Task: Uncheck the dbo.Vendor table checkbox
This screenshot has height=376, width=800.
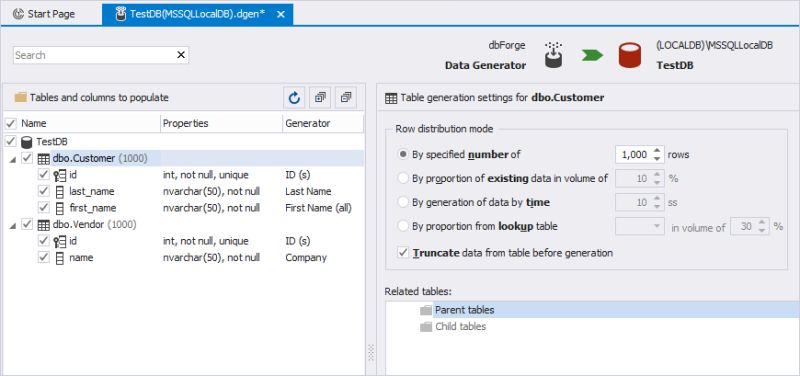Action: pos(27,225)
